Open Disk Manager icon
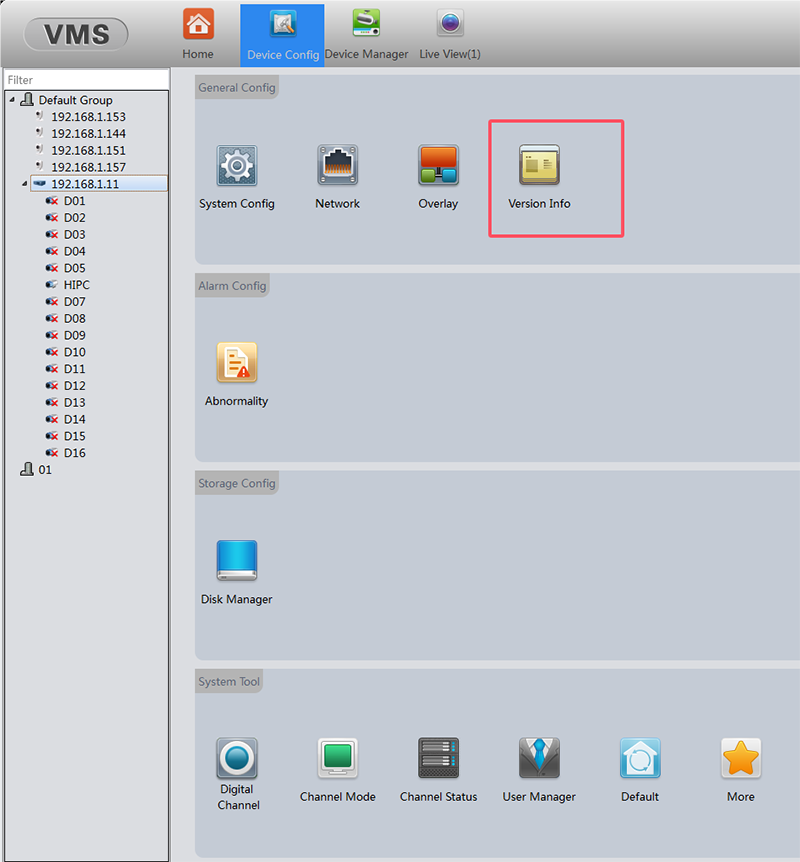800x862 pixels. click(236, 561)
